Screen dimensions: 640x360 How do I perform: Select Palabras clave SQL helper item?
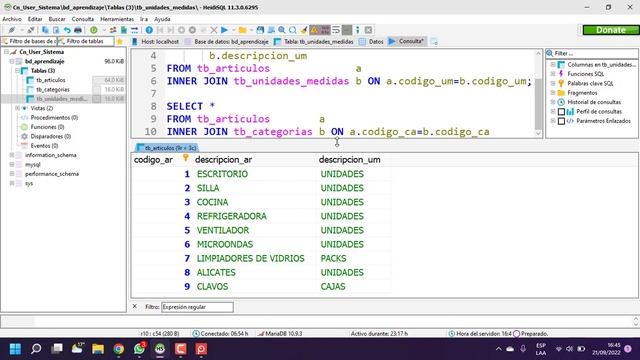click(x=590, y=83)
